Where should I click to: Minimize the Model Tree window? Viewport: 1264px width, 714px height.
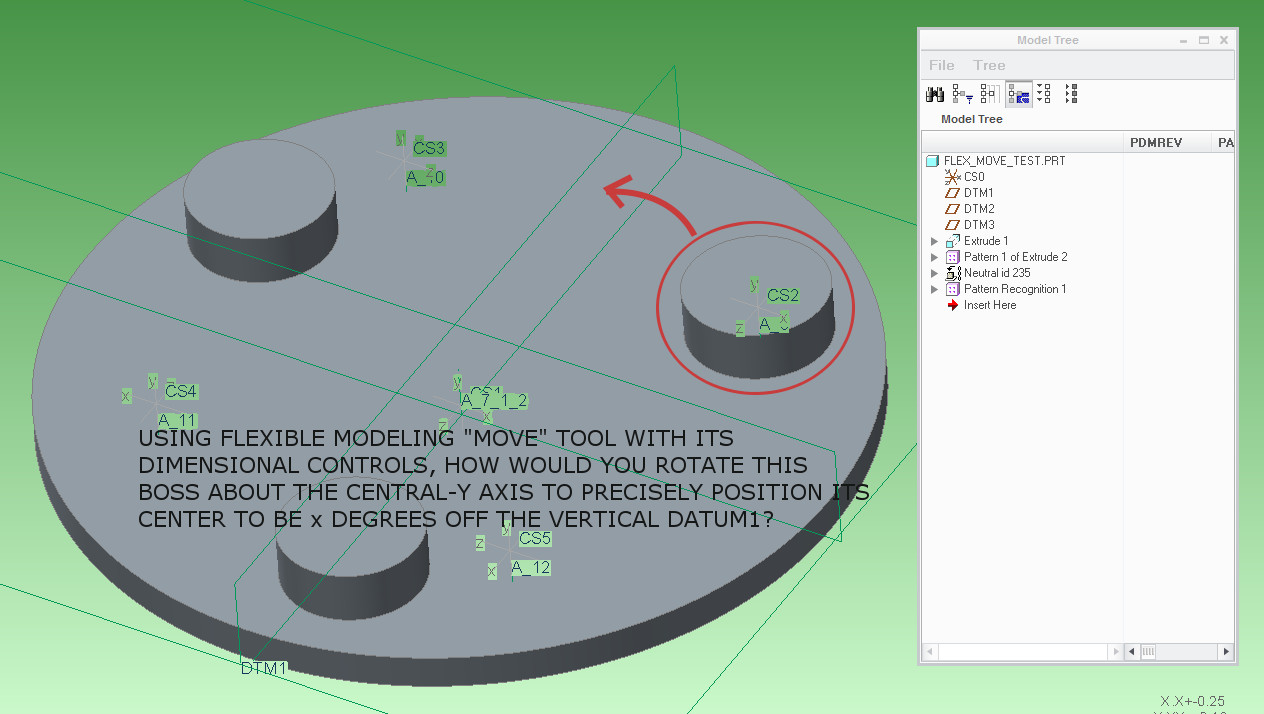point(1185,40)
